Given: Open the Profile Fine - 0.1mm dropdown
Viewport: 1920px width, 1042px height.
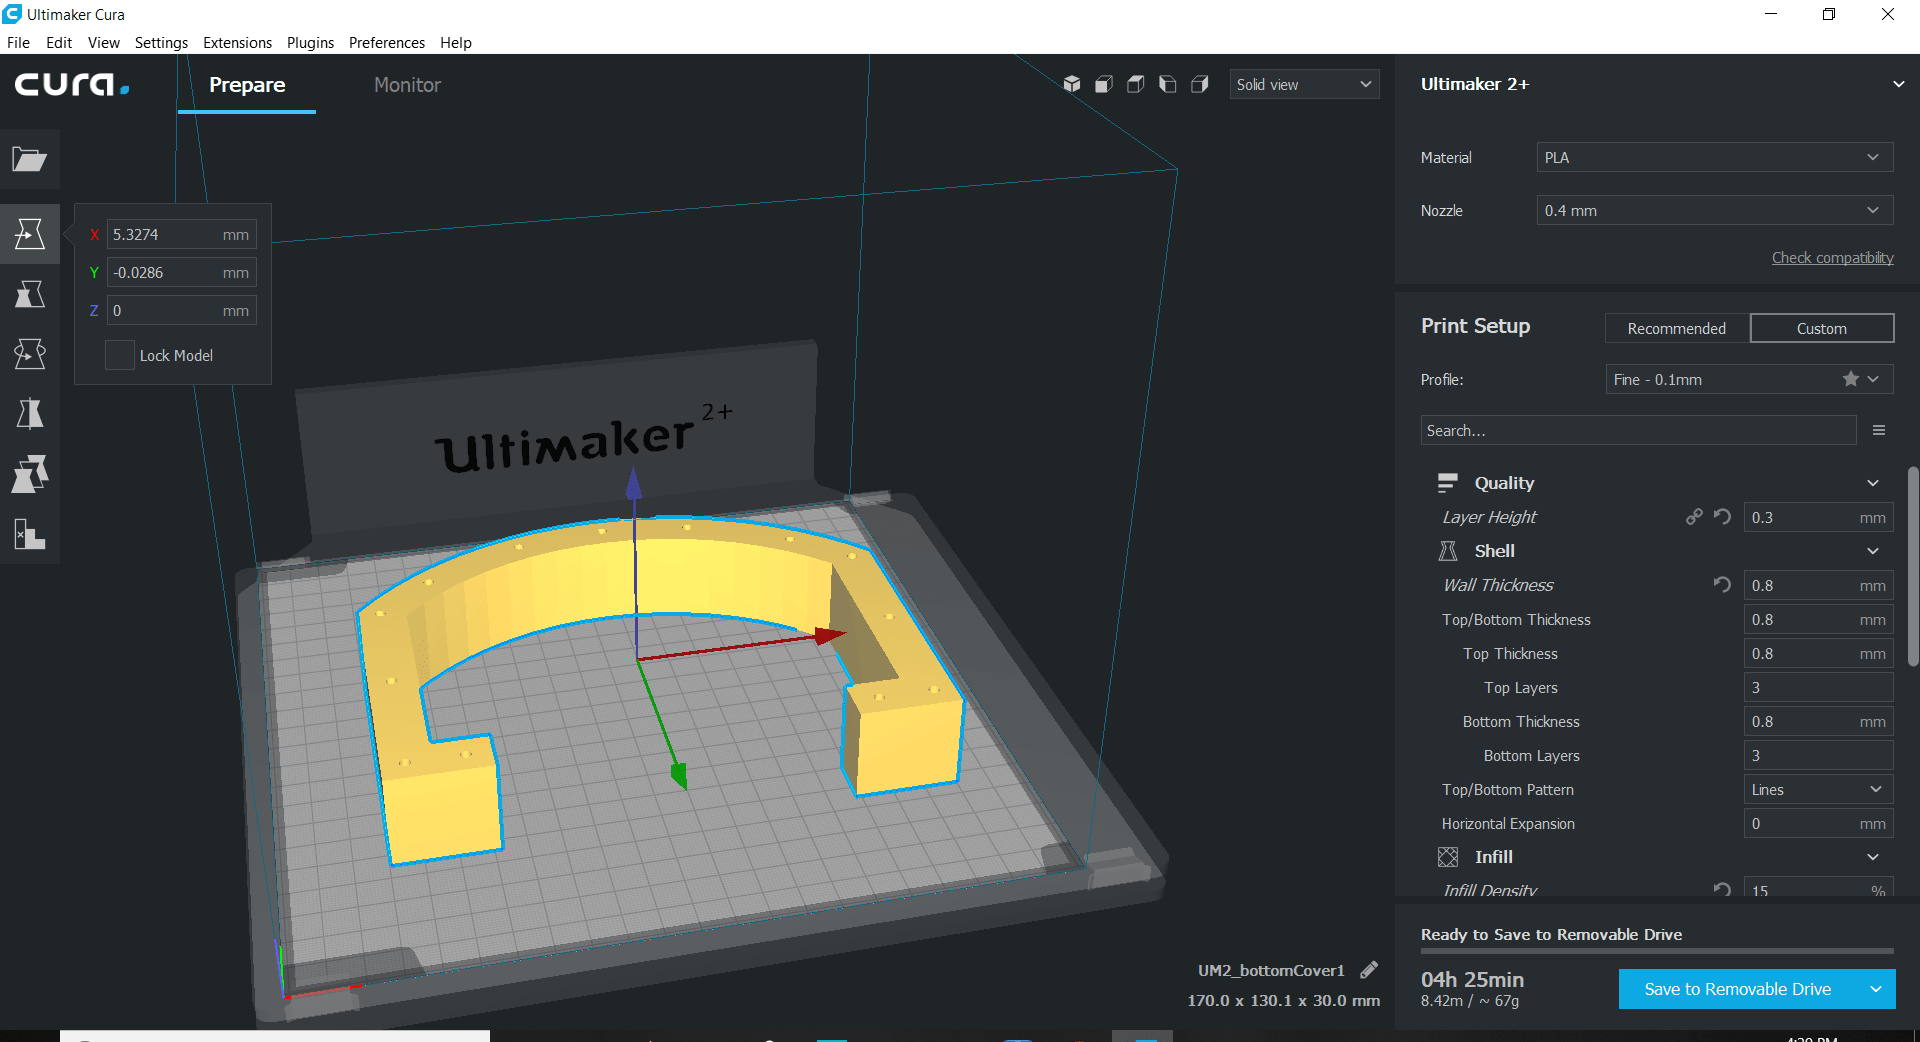Looking at the screenshot, I should (1749, 379).
